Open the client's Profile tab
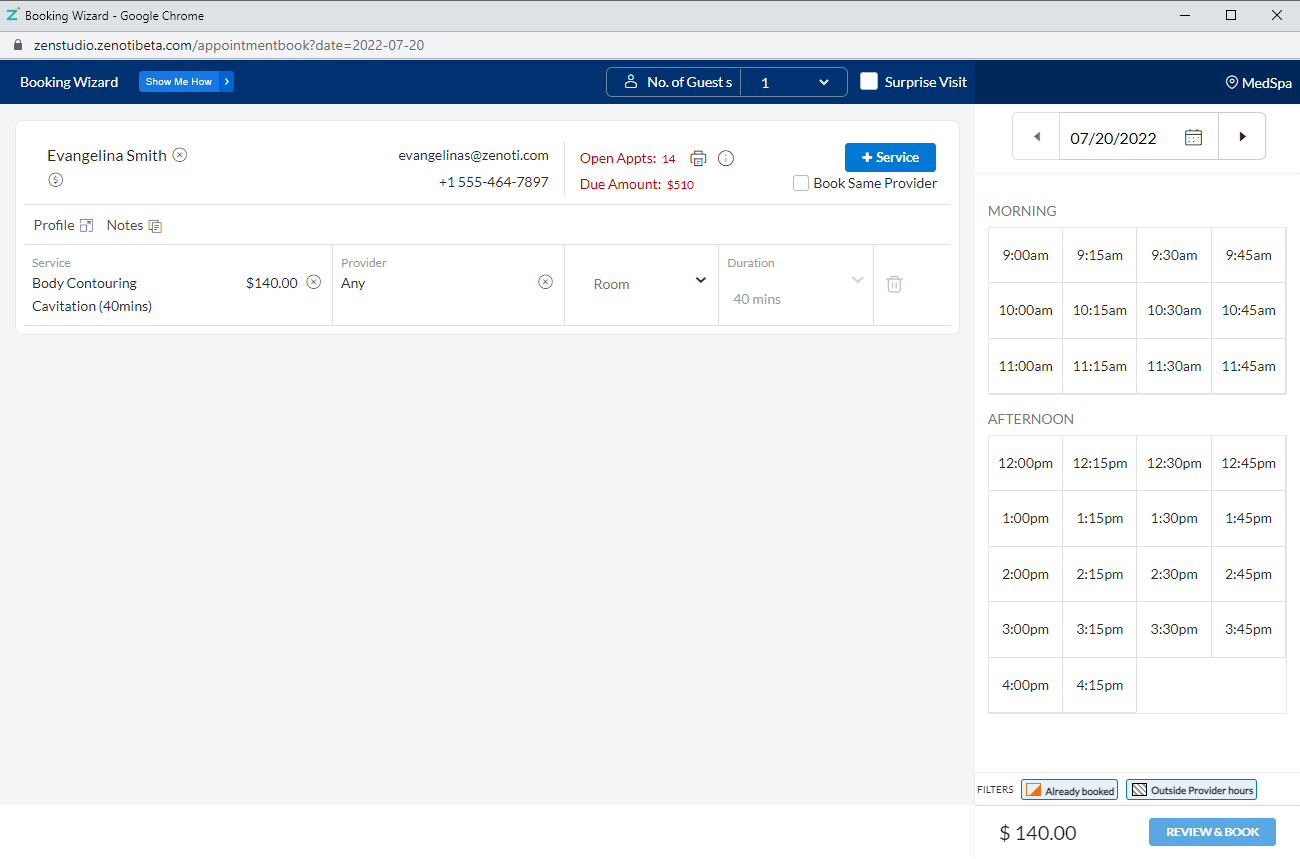Viewport: 1300px width, 859px height. click(x=53, y=225)
